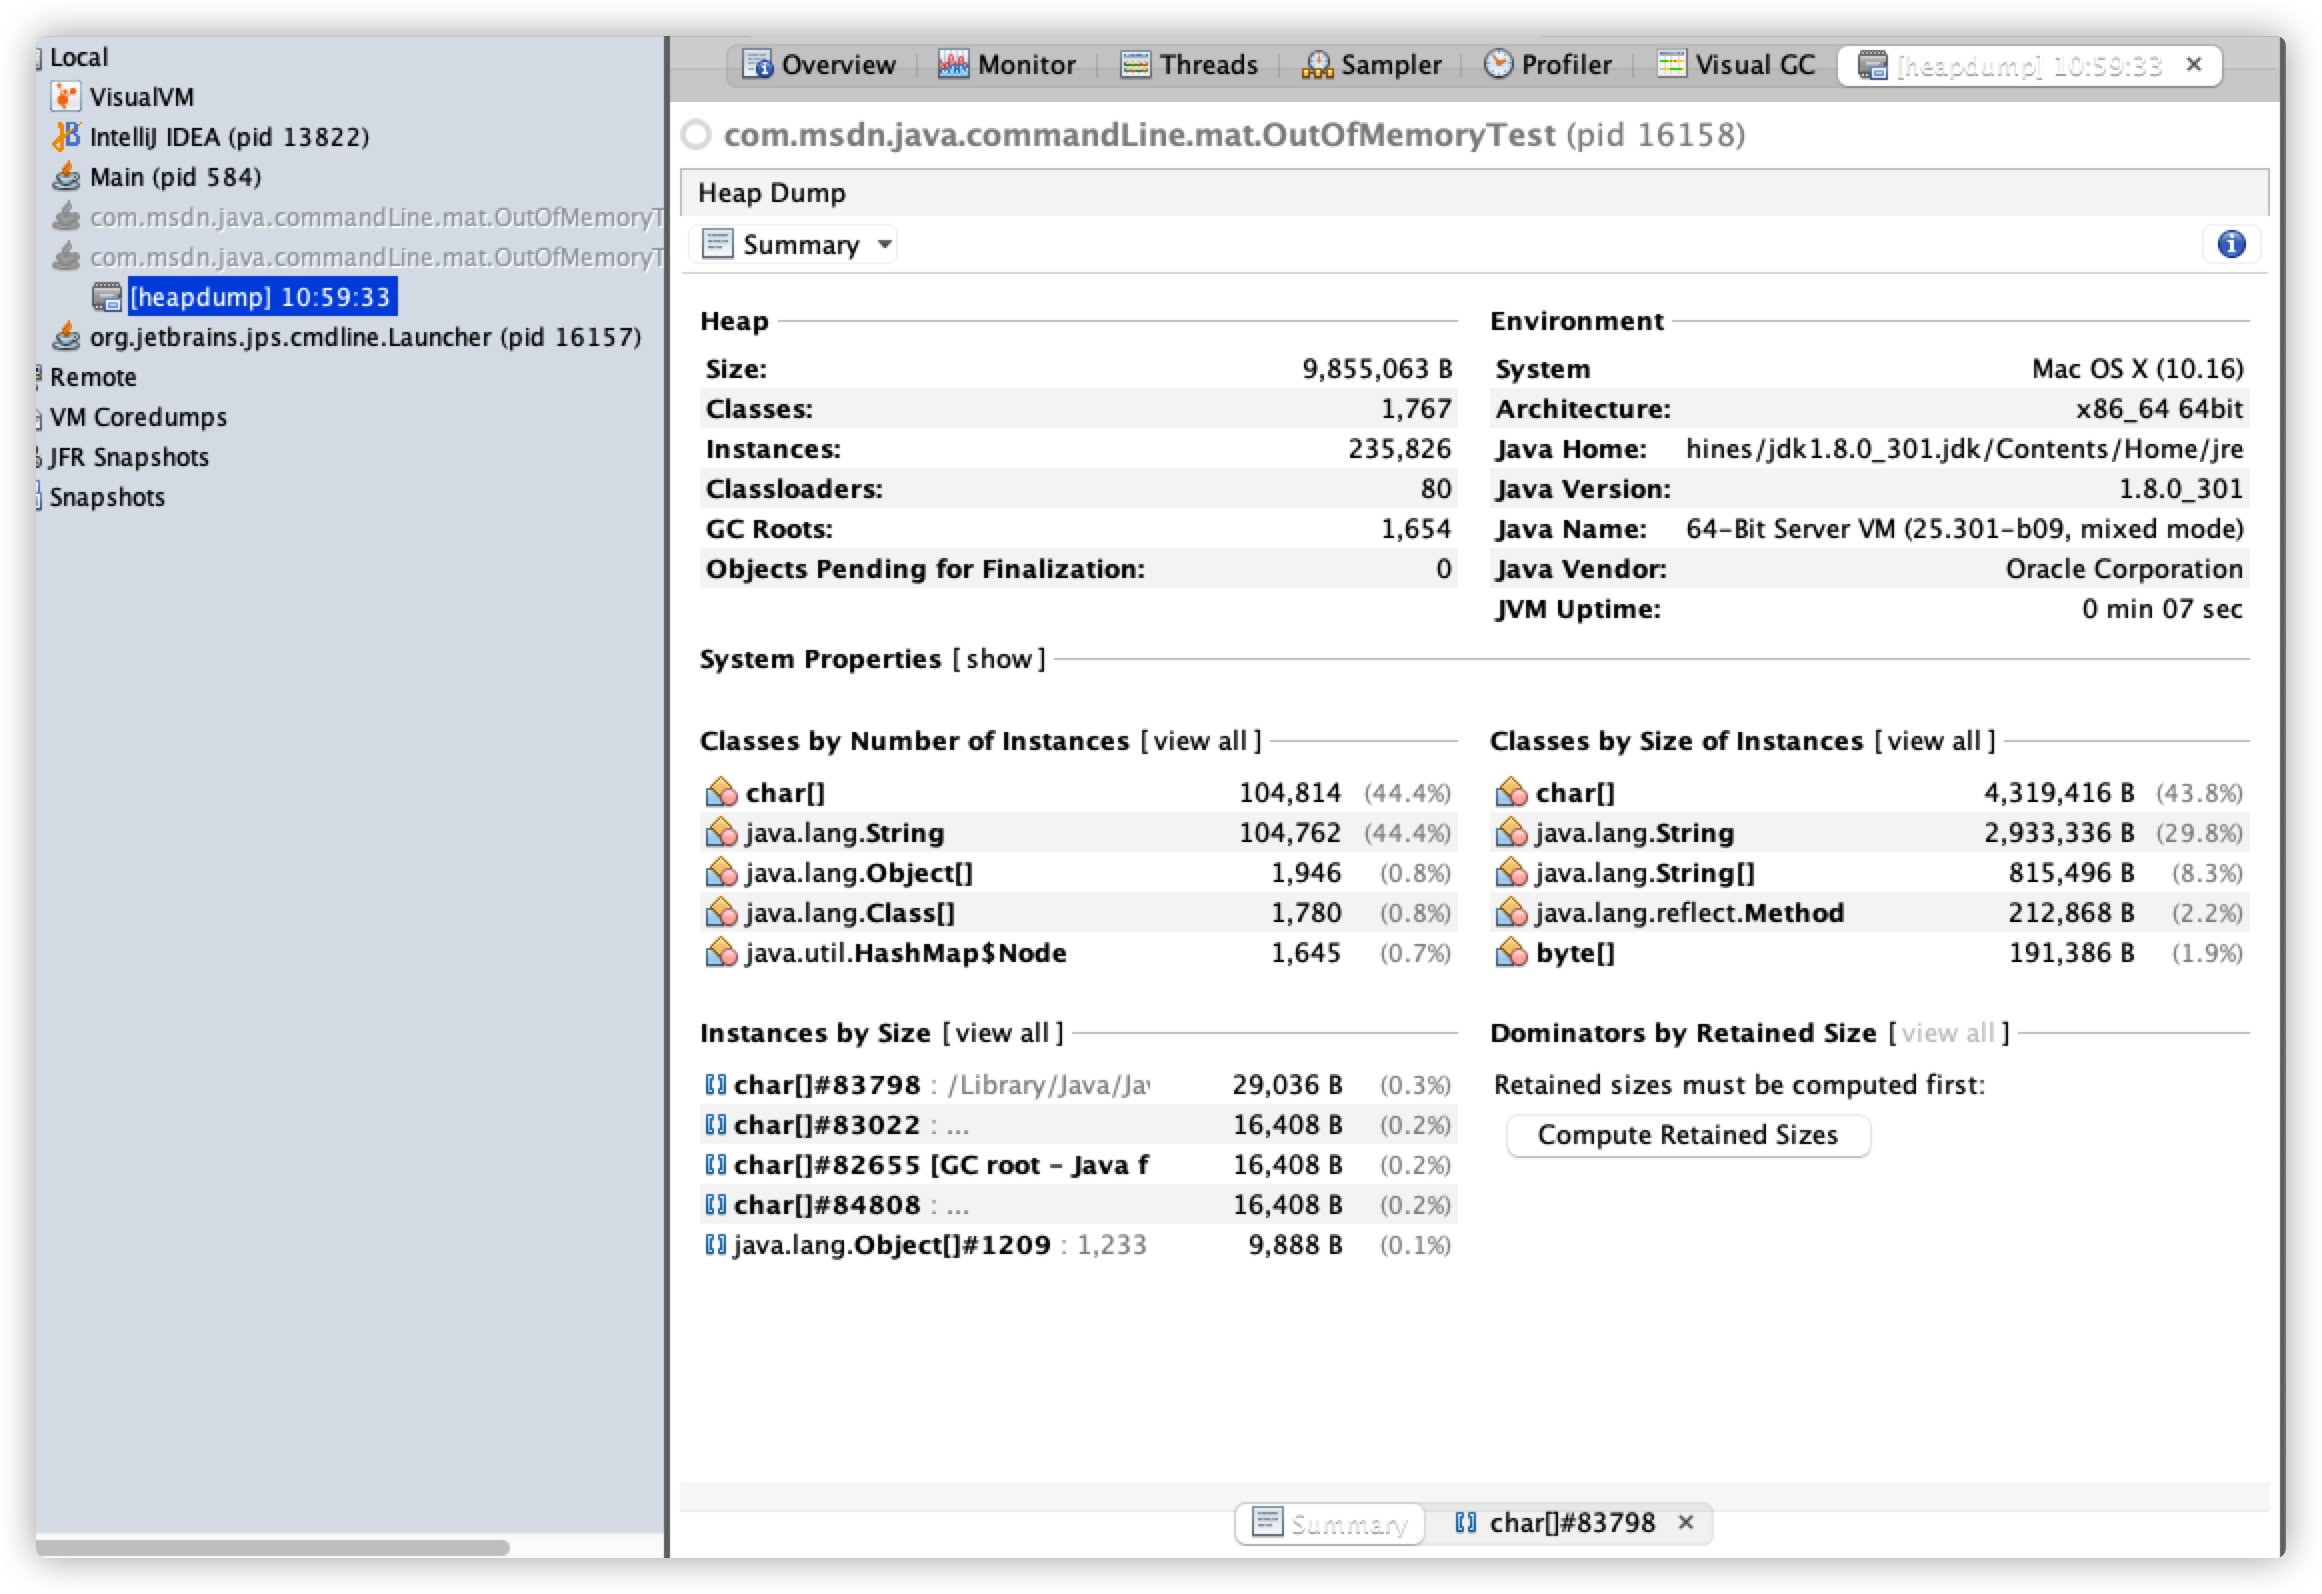Click the info icon in Heap Dump toolbar
Viewport: 2322px width, 1594px height.
coord(2231,244)
